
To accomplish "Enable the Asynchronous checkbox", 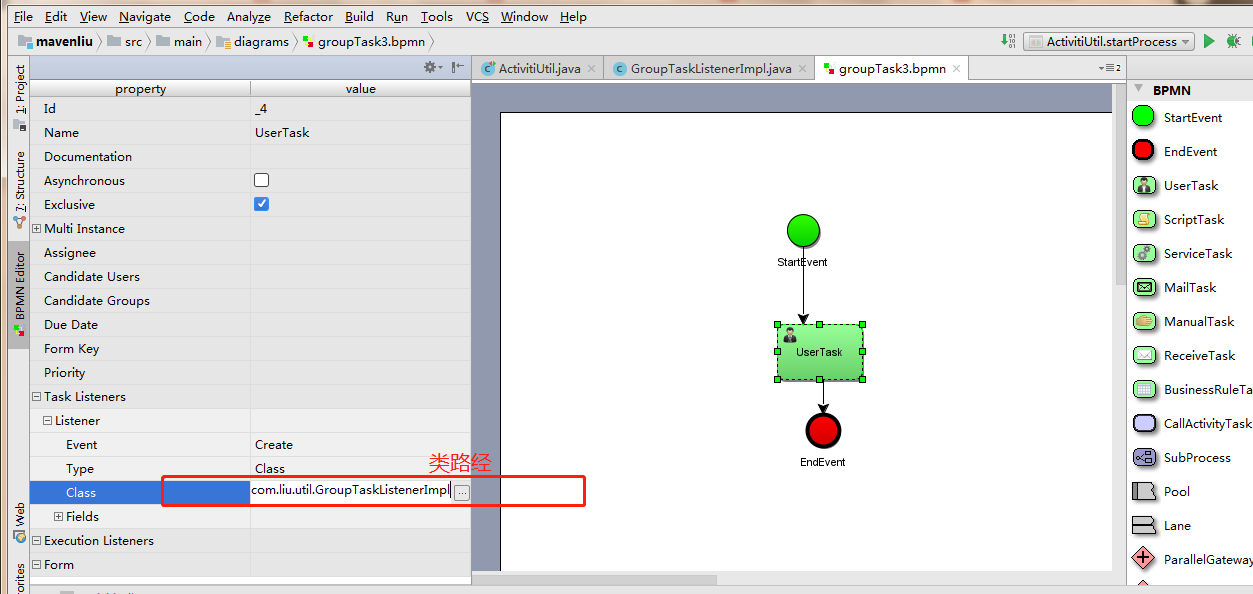I will (x=261, y=180).
